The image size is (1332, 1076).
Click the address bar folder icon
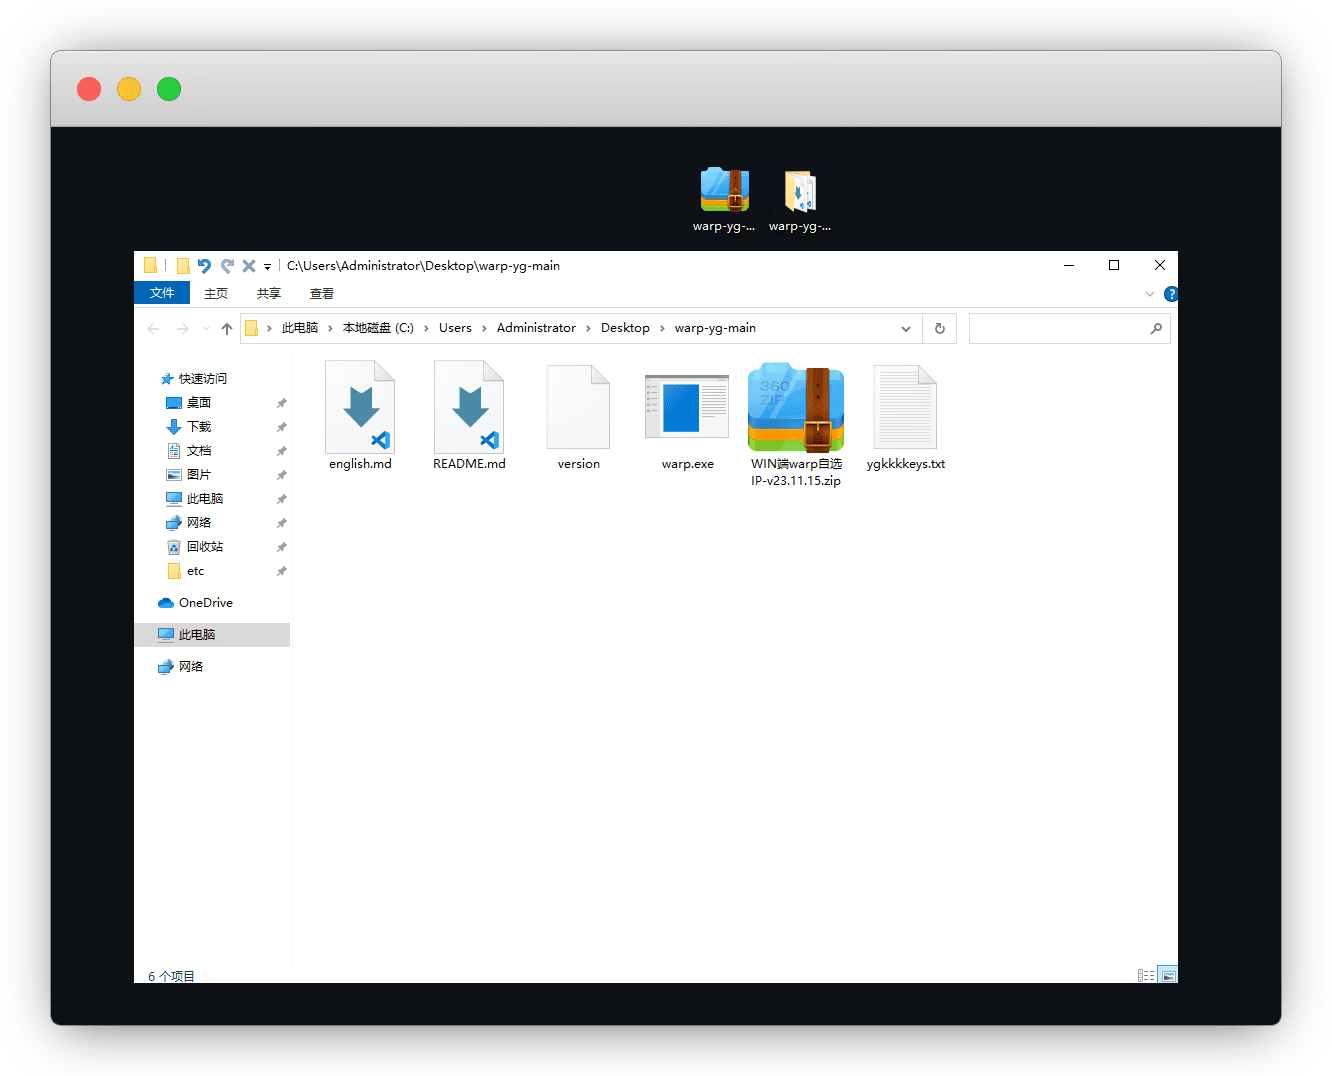[252, 328]
